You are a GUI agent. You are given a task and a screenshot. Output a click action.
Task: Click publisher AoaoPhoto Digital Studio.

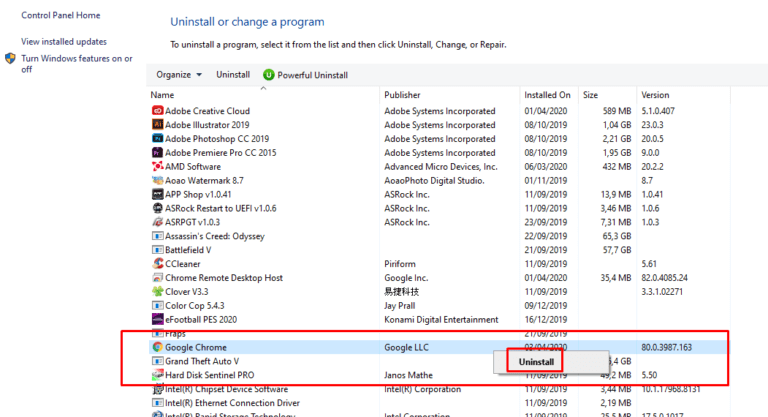click(x=434, y=180)
